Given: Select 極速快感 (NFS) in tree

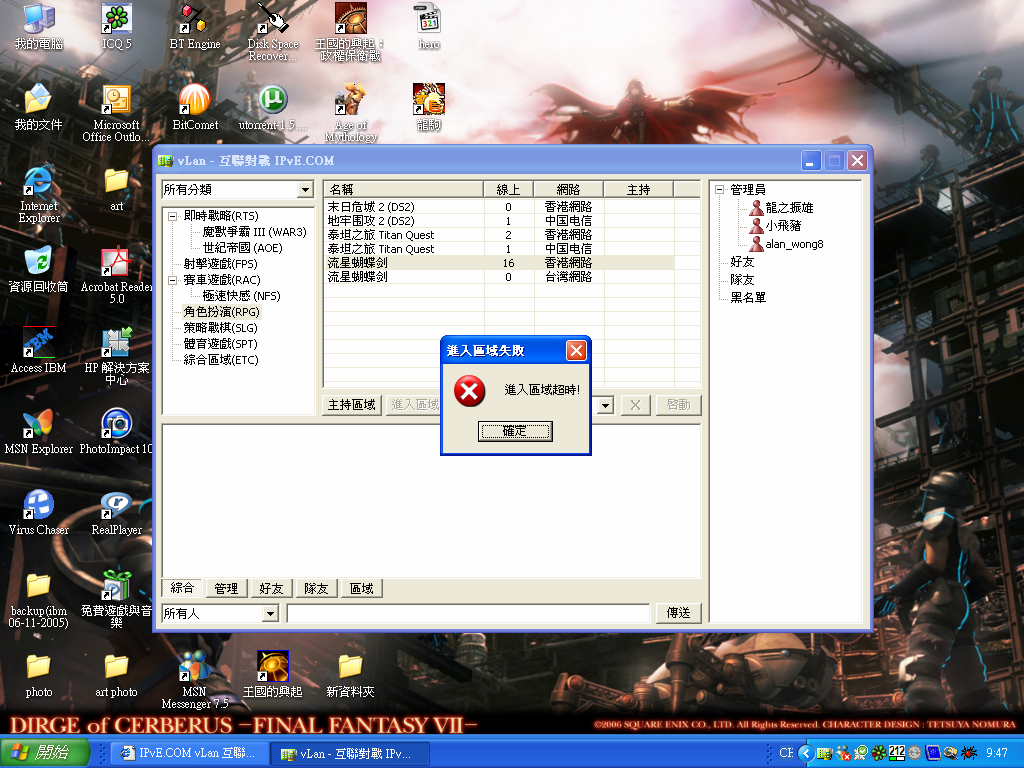Looking at the screenshot, I should click(x=241, y=296).
